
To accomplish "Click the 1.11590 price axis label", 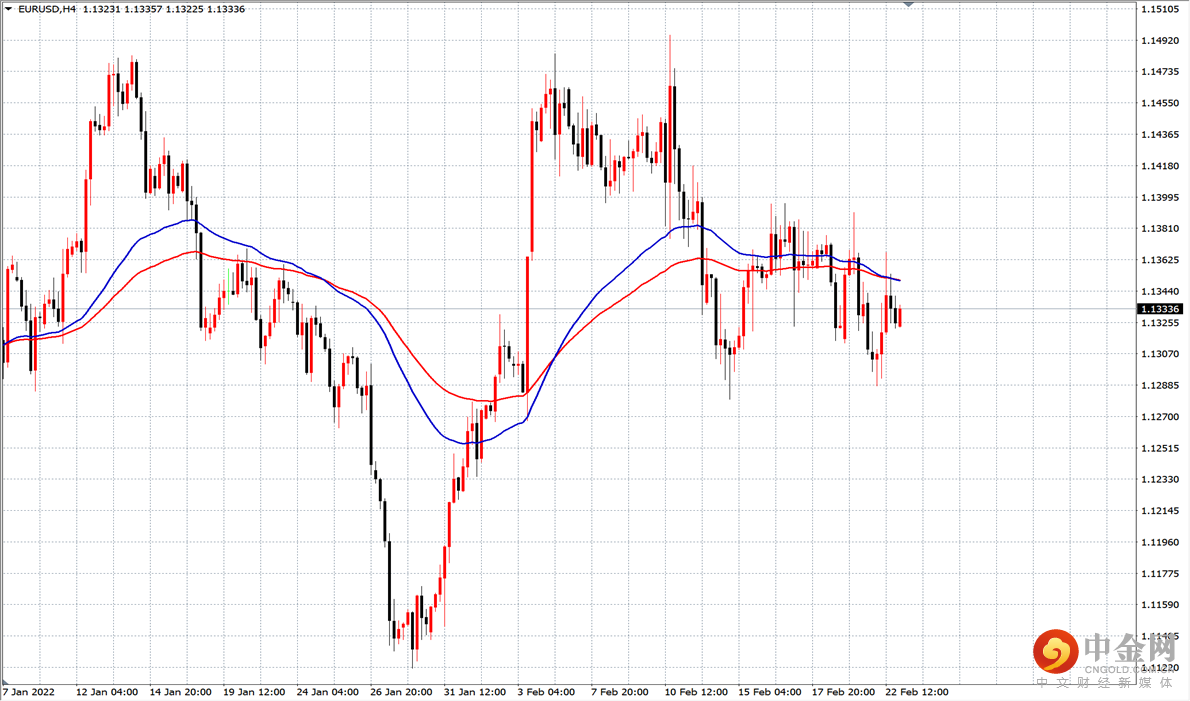I will (1160, 605).
